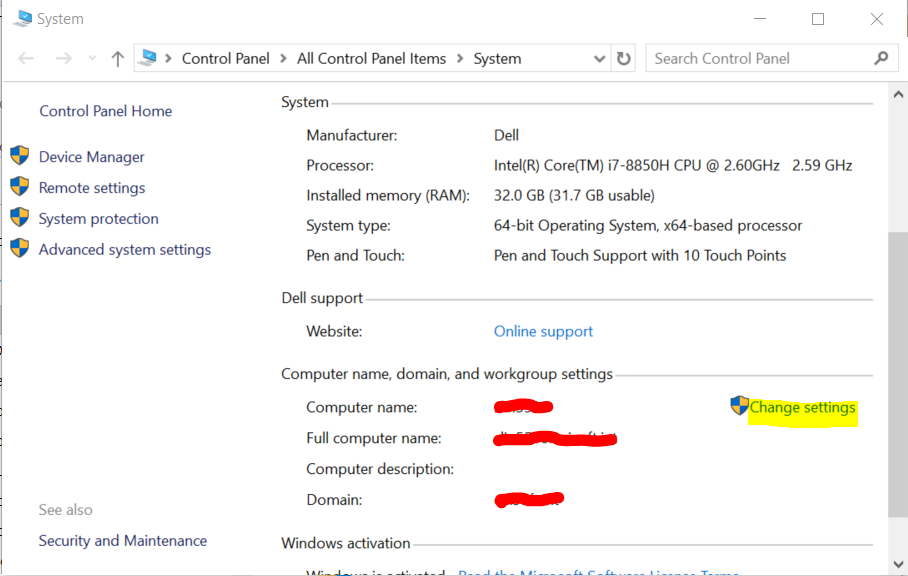Select Control Panel in the breadcrumb path
Image resolution: width=908 pixels, height=576 pixels.
[x=225, y=59]
